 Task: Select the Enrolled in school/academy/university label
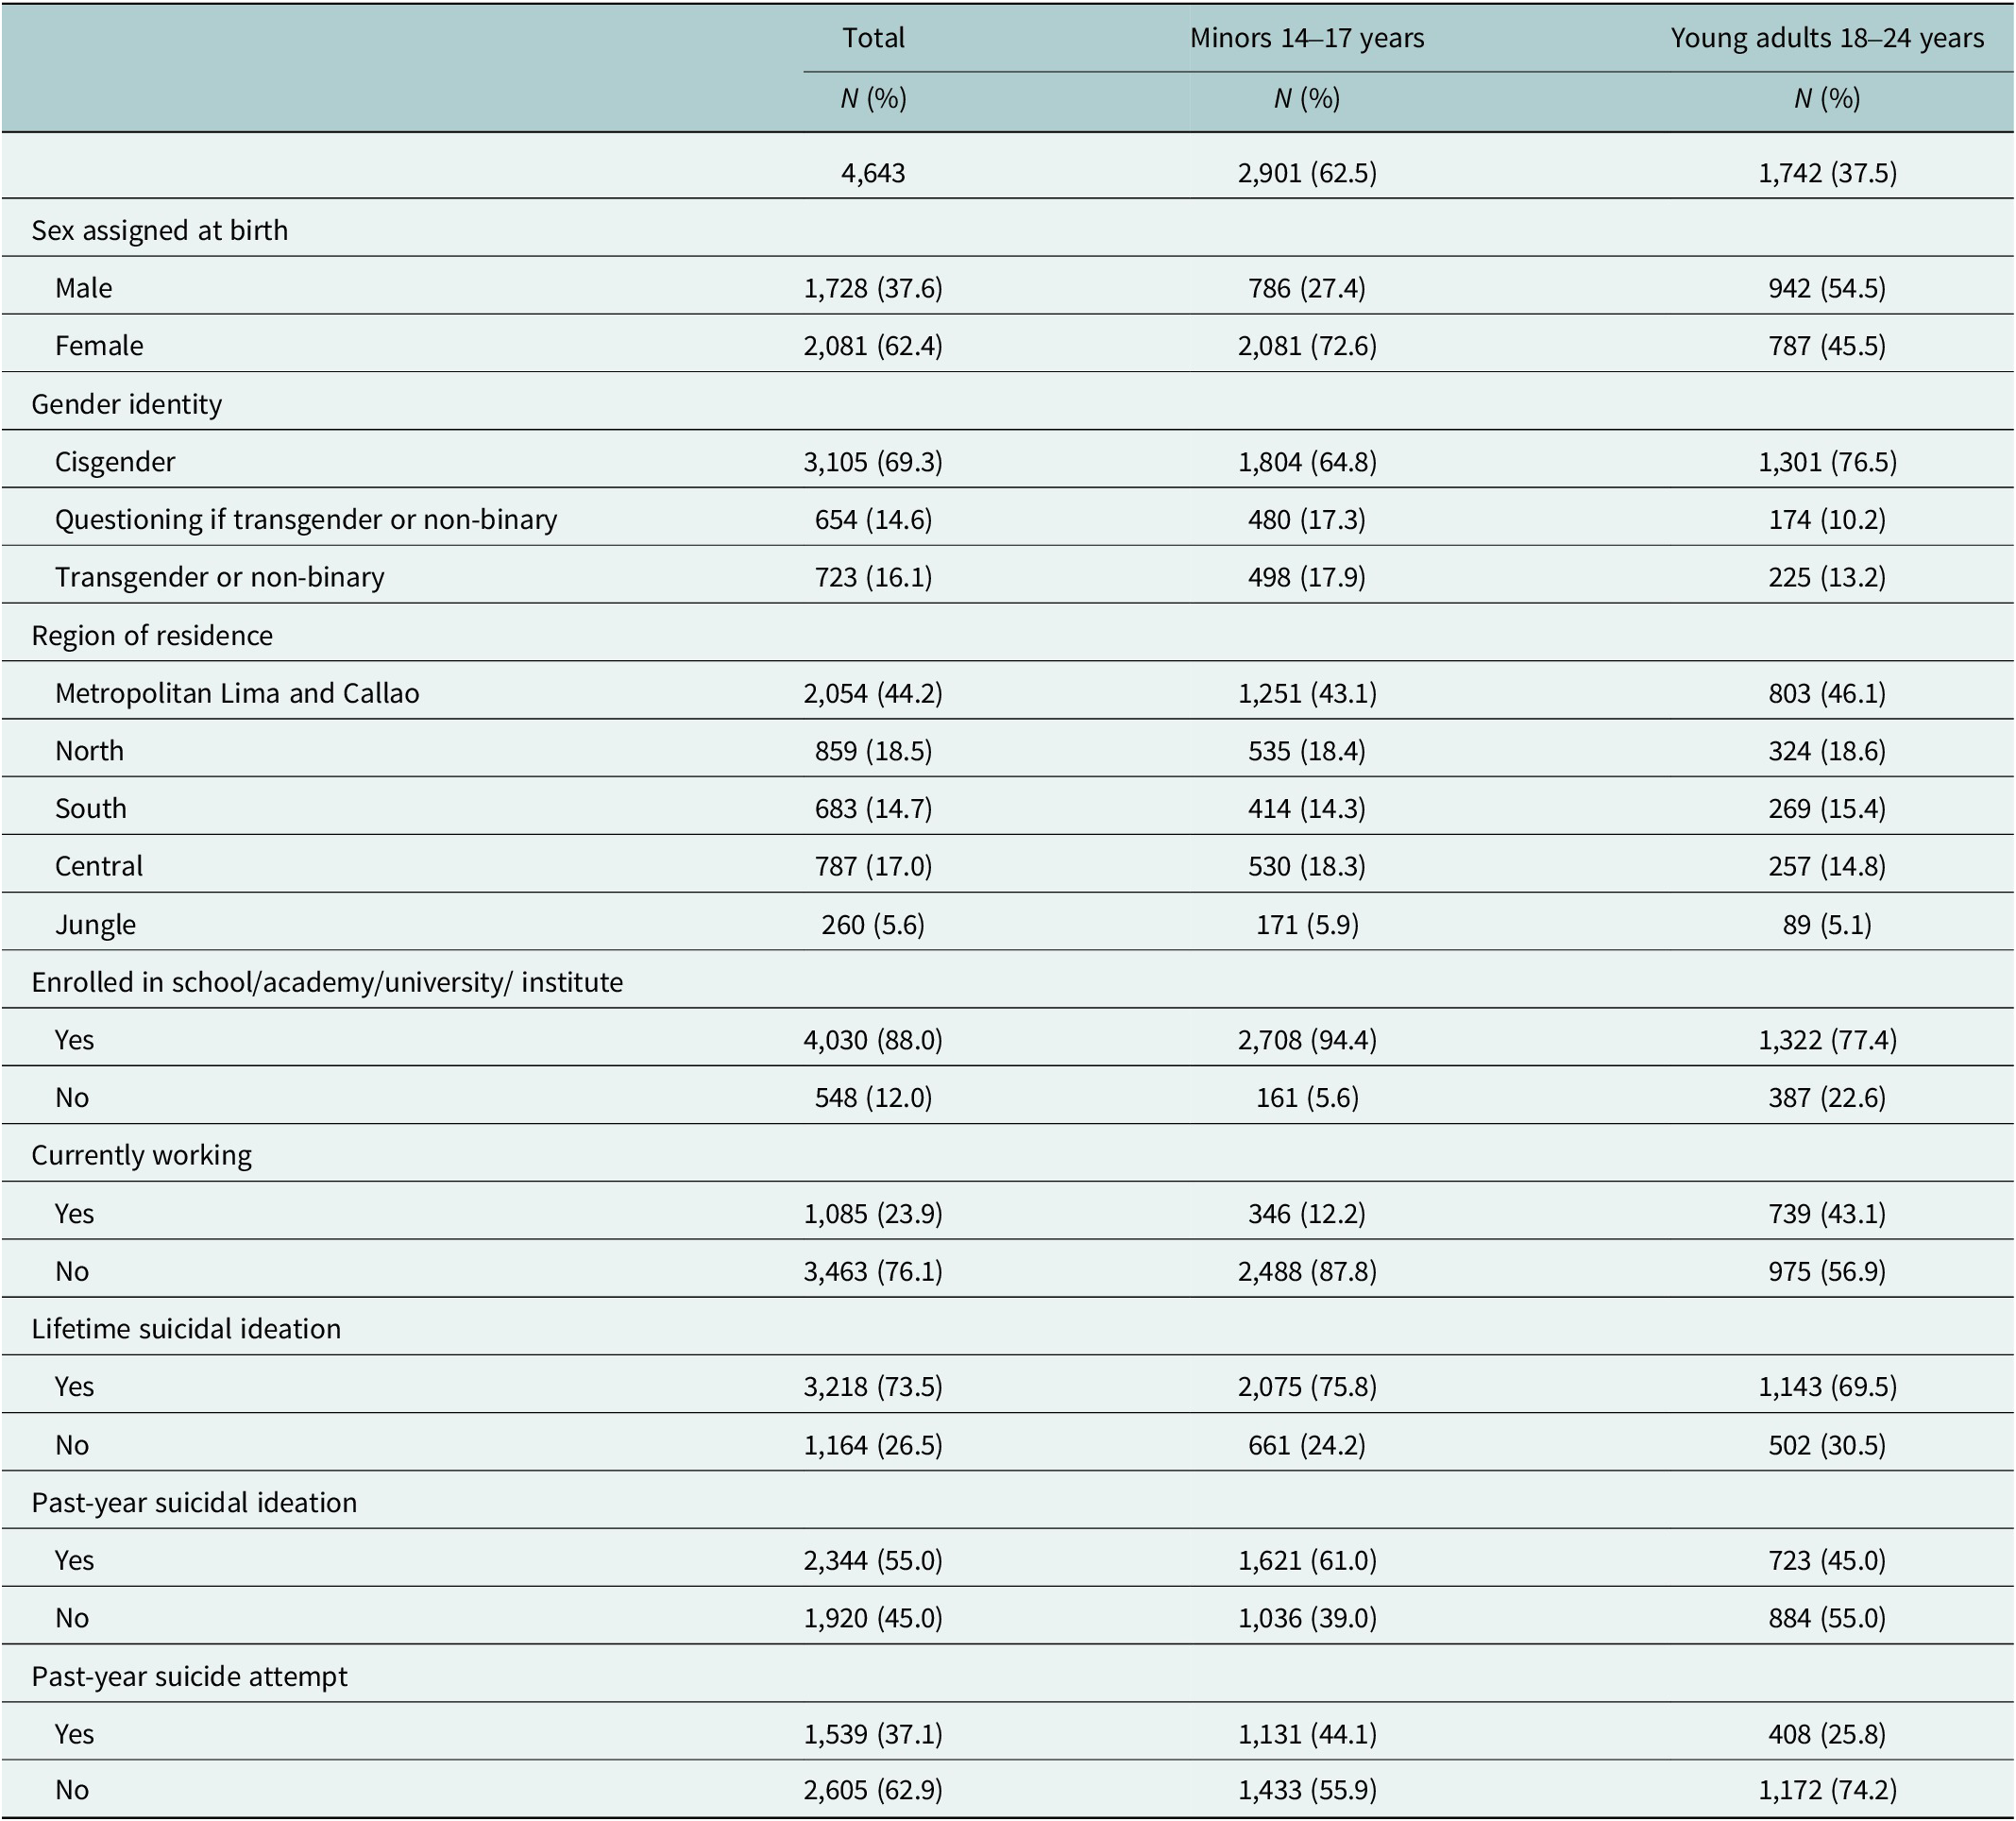tap(327, 982)
